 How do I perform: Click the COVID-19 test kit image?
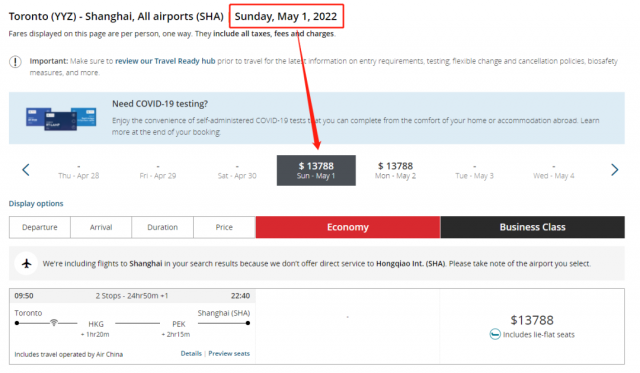tap(61, 118)
